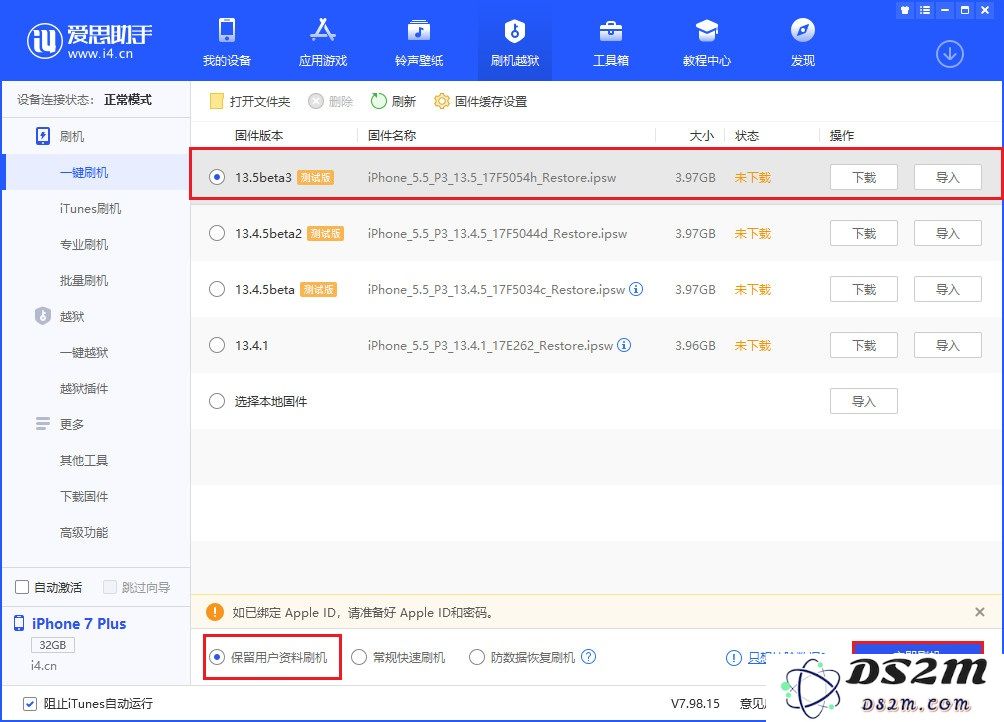The width and height of the screenshot is (1004, 722).
Task: Open the 教程中心 tab
Action: pyautogui.click(x=707, y=42)
